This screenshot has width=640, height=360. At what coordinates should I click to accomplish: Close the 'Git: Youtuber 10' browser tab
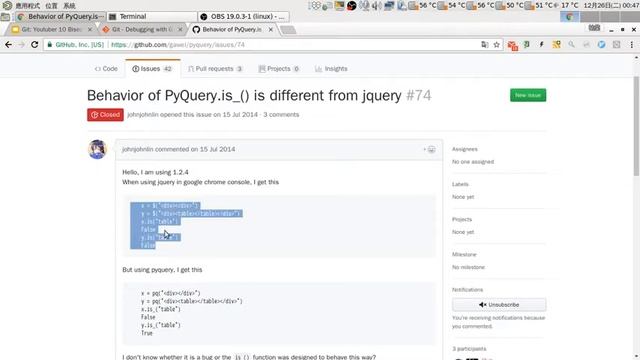click(90, 29)
